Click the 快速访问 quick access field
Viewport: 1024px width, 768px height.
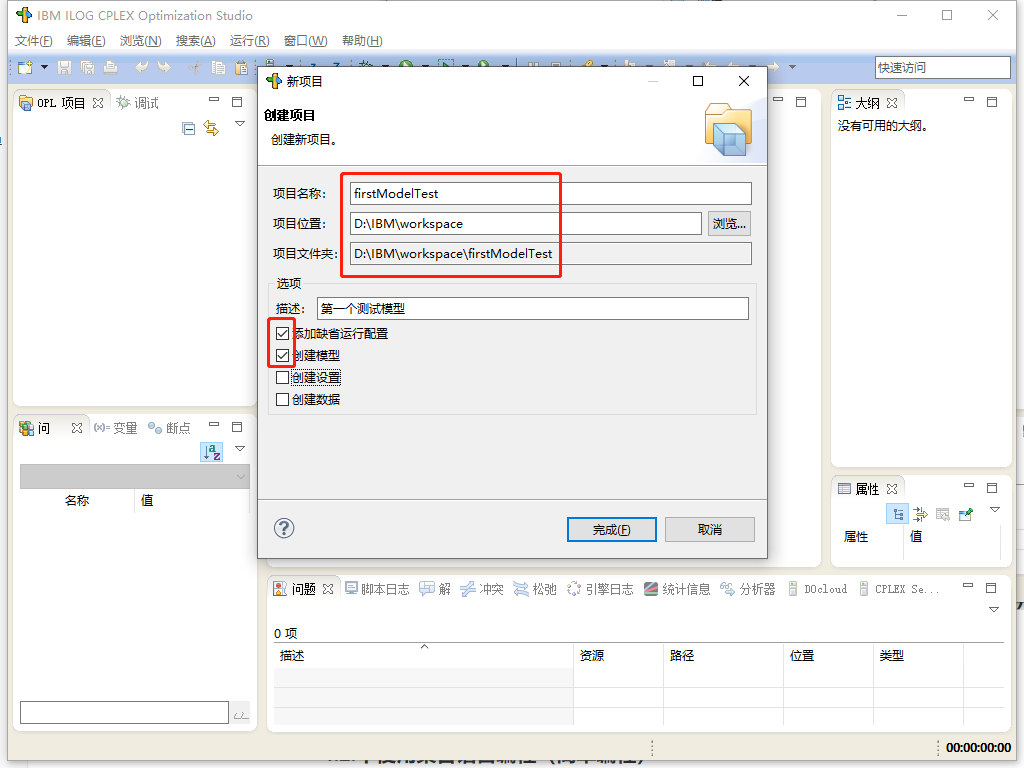[942, 67]
